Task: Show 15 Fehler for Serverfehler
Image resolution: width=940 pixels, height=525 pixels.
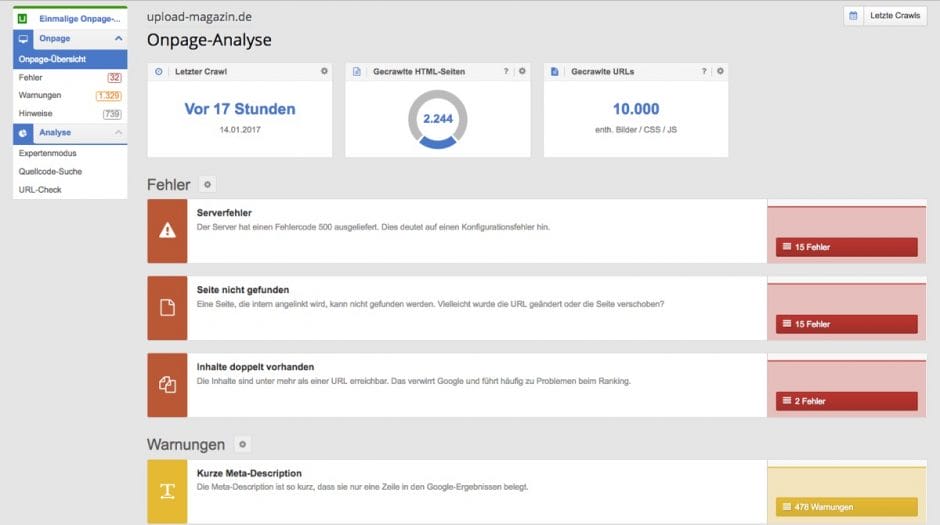Action: [x=846, y=247]
